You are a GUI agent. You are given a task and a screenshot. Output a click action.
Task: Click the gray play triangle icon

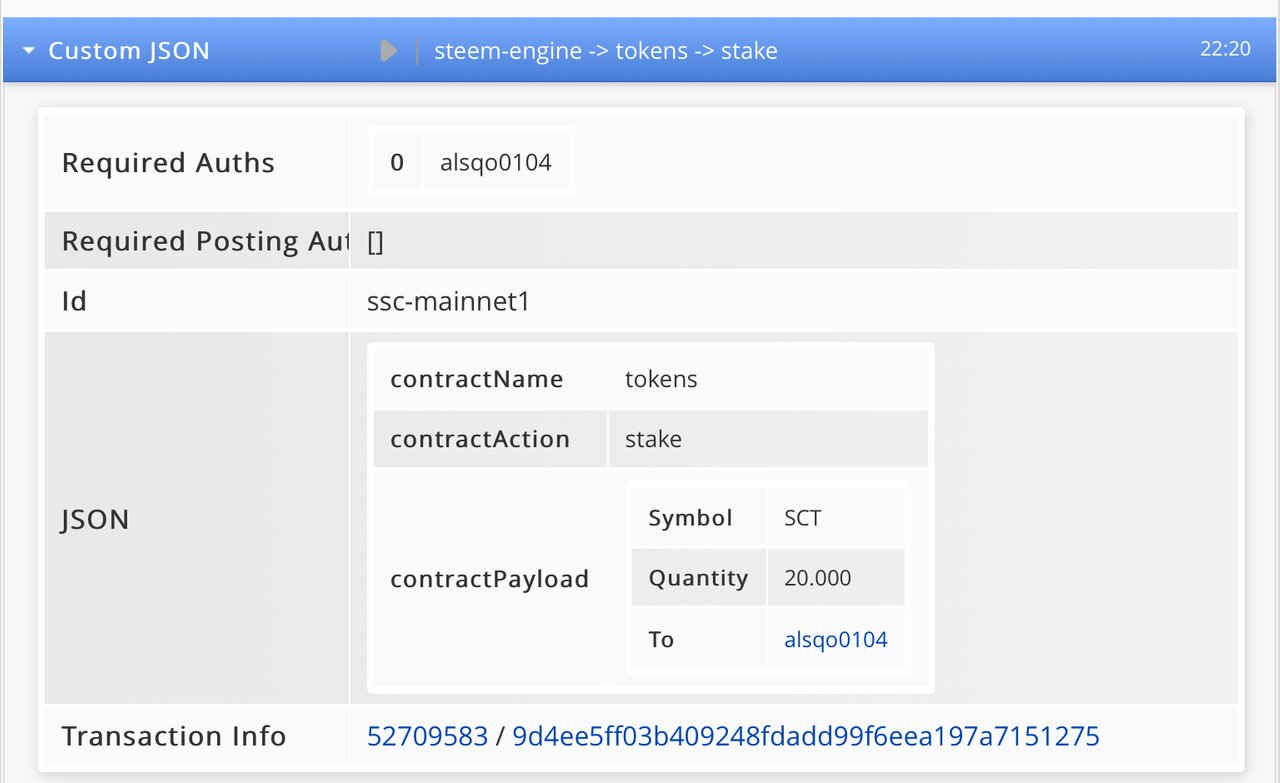[x=389, y=50]
